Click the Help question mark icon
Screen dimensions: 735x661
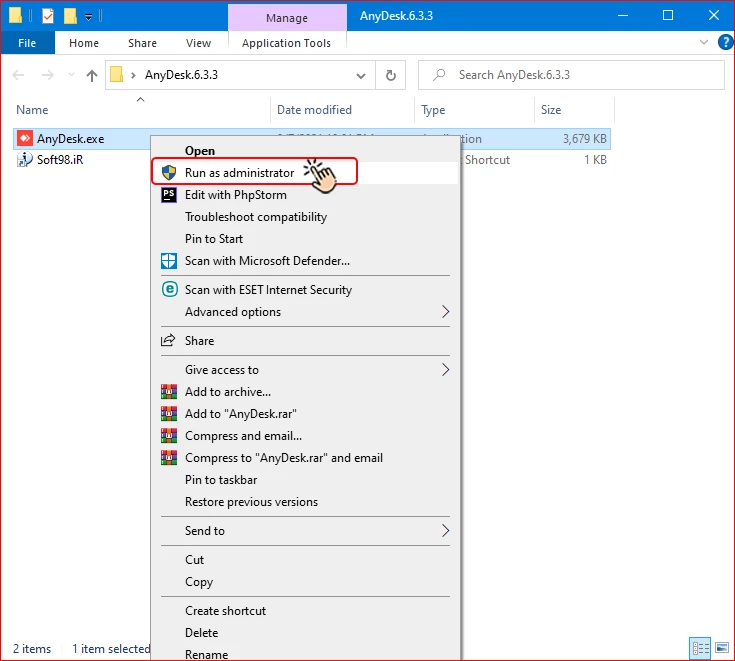click(x=725, y=43)
